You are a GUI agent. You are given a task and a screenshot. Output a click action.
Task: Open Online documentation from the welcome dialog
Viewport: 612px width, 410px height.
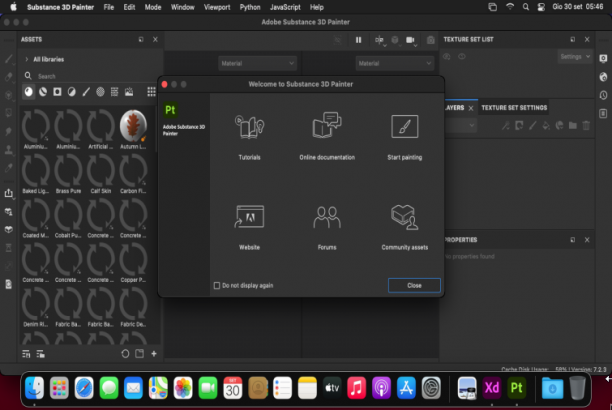click(327, 126)
